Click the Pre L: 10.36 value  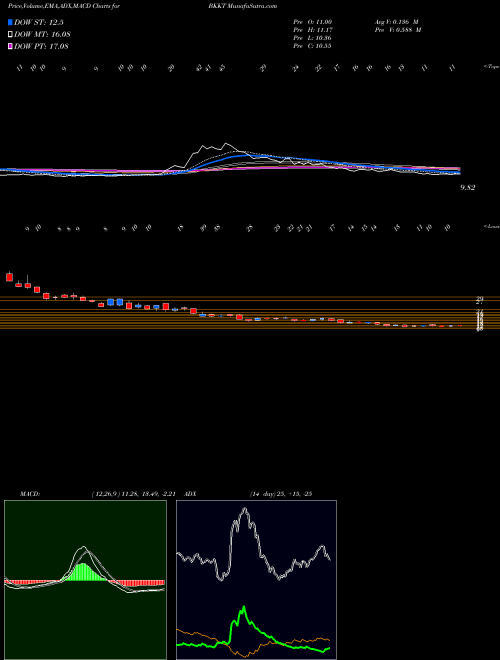pyautogui.click(x=314, y=38)
